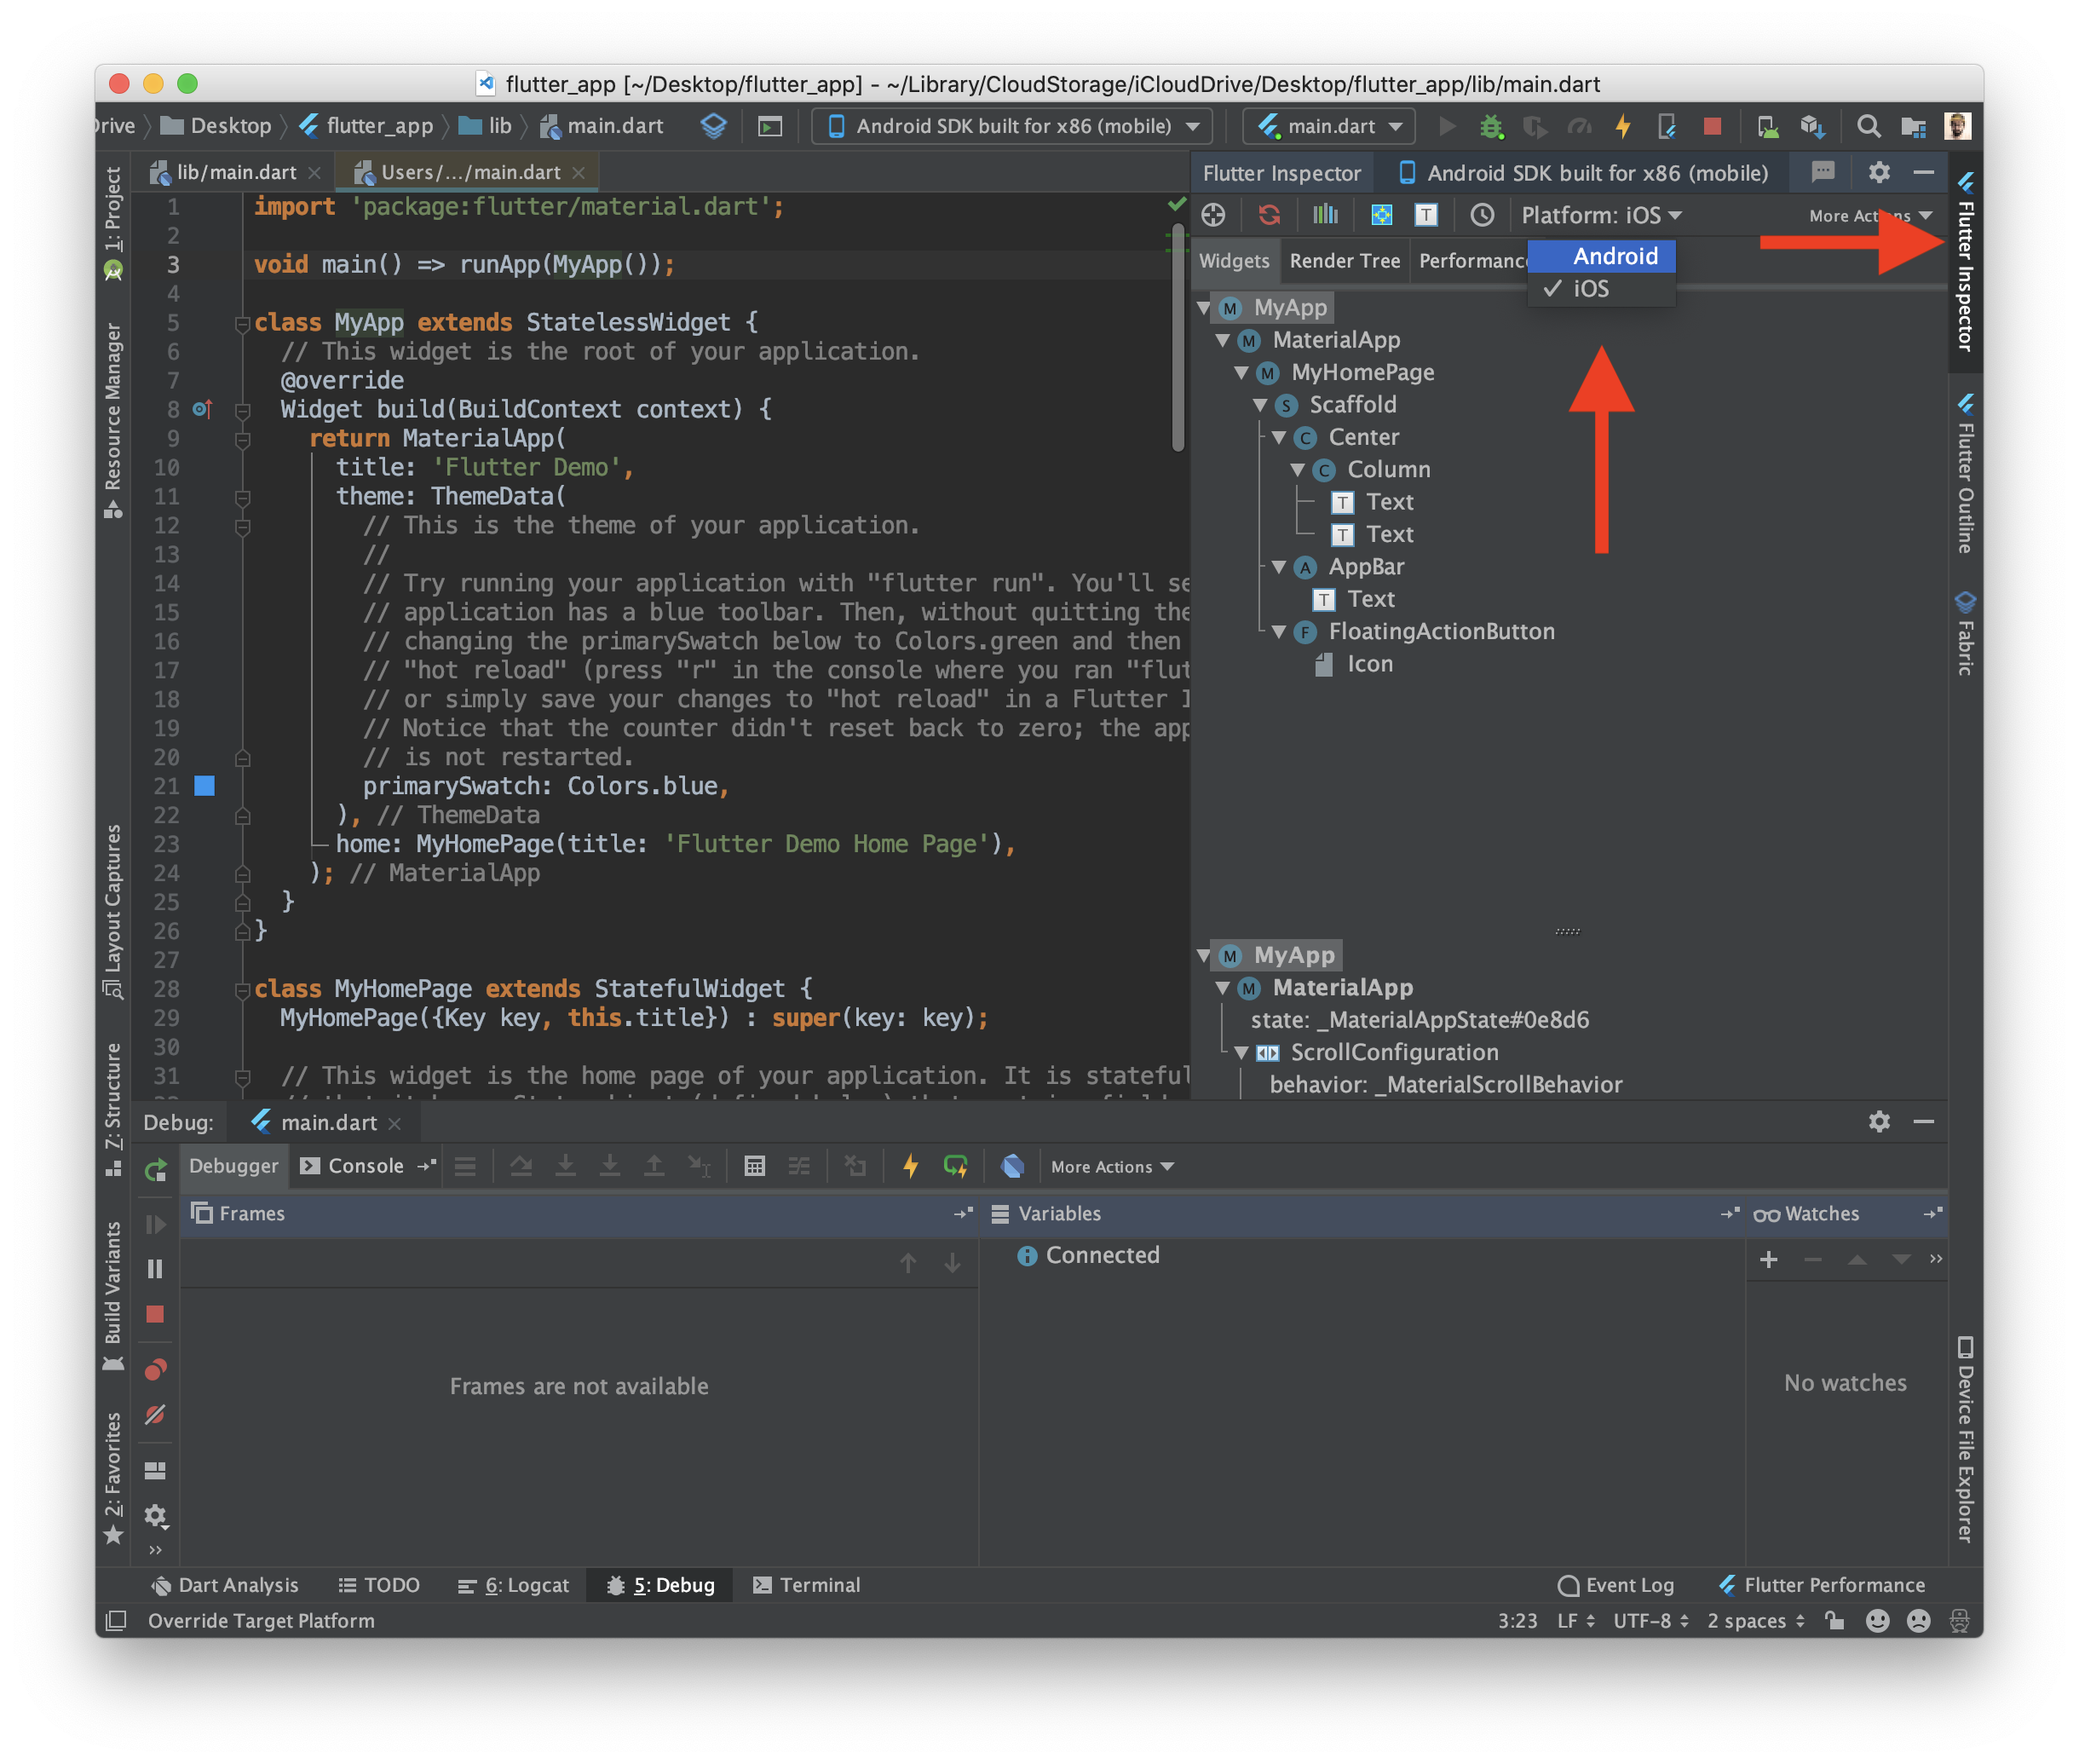Open the Project Structure folder icon in top toolbar
This screenshot has width=2079, height=1764.
1913,127
